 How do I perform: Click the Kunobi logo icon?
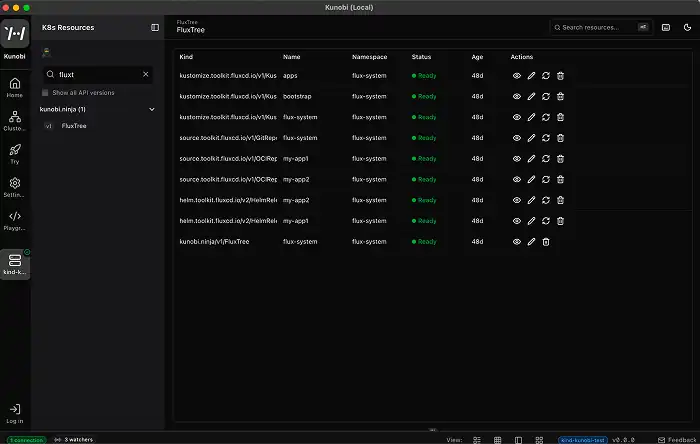click(15, 33)
